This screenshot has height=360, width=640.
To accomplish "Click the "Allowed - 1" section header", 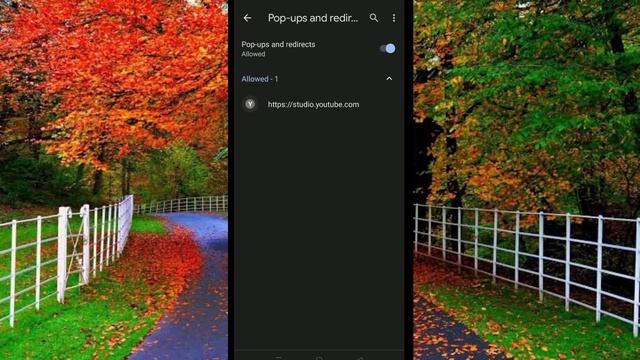I will tap(260, 79).
